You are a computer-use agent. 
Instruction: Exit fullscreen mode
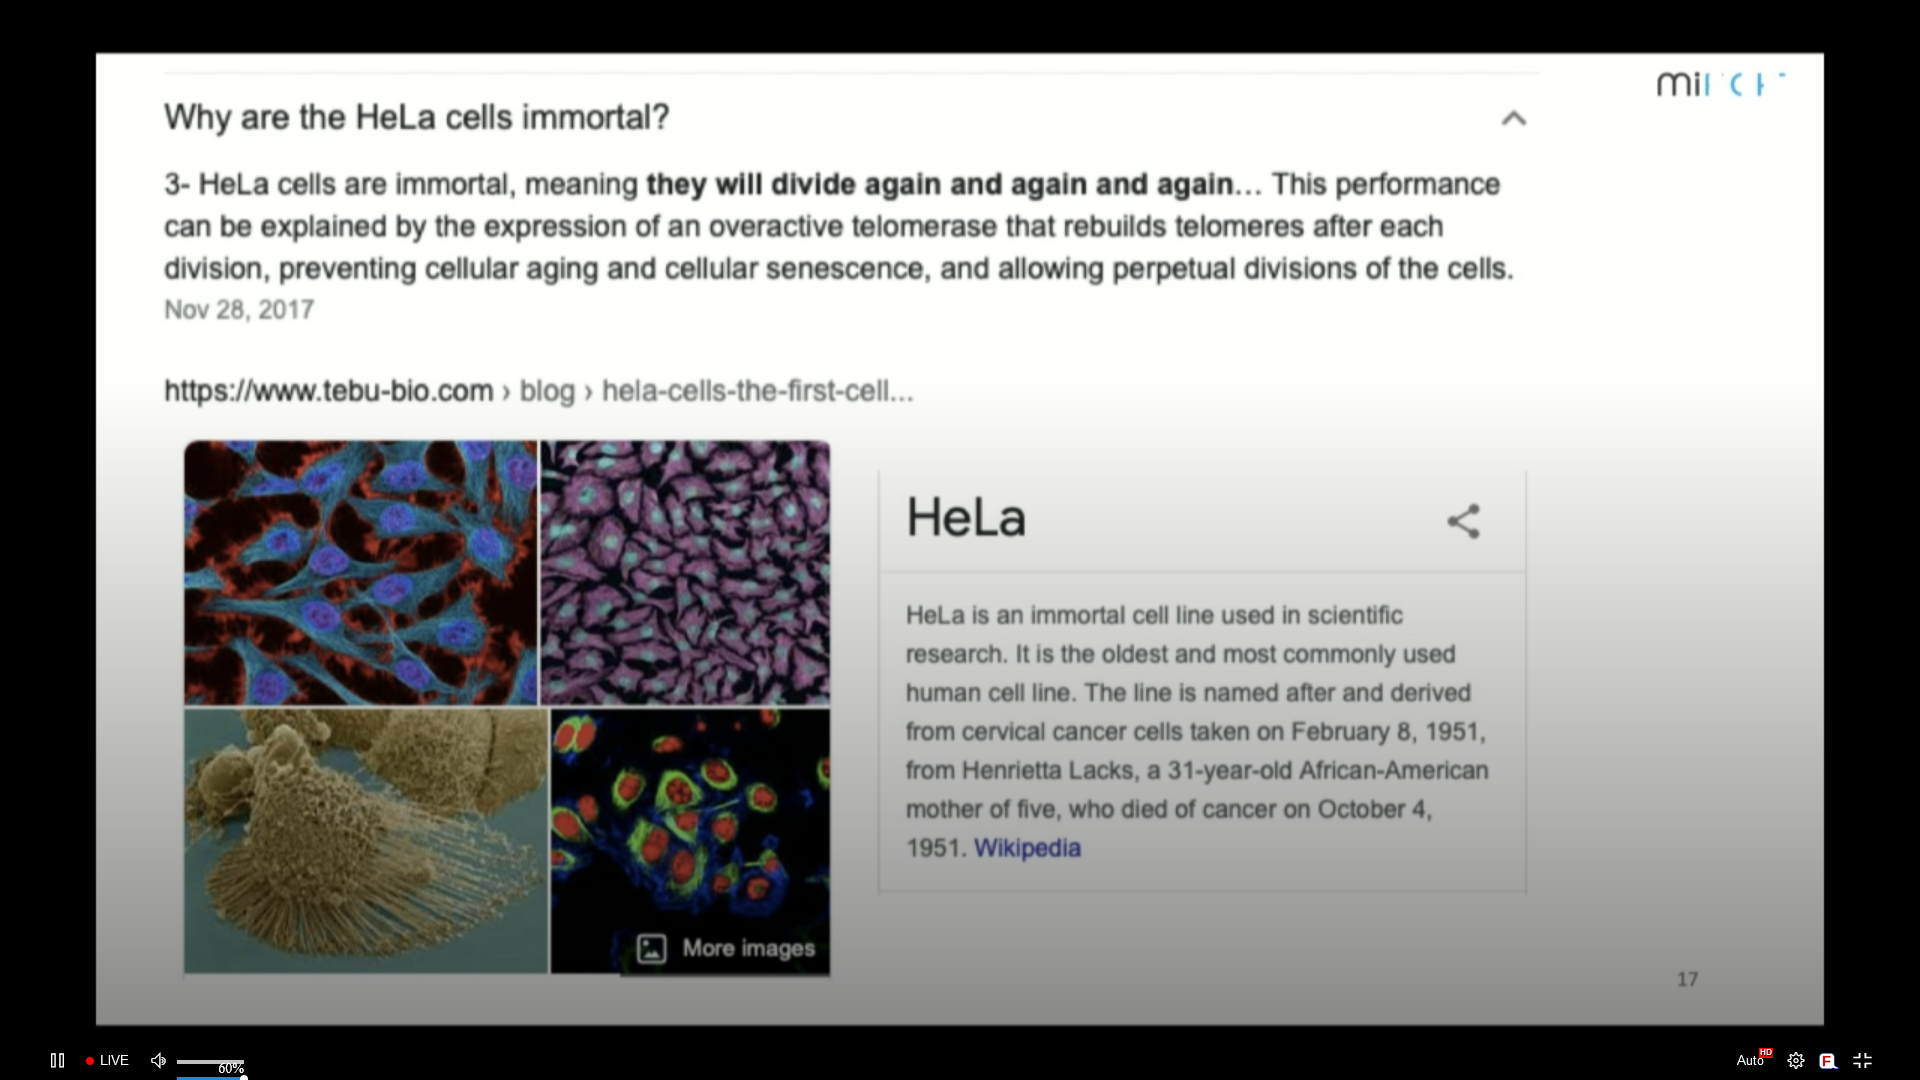(1862, 1061)
